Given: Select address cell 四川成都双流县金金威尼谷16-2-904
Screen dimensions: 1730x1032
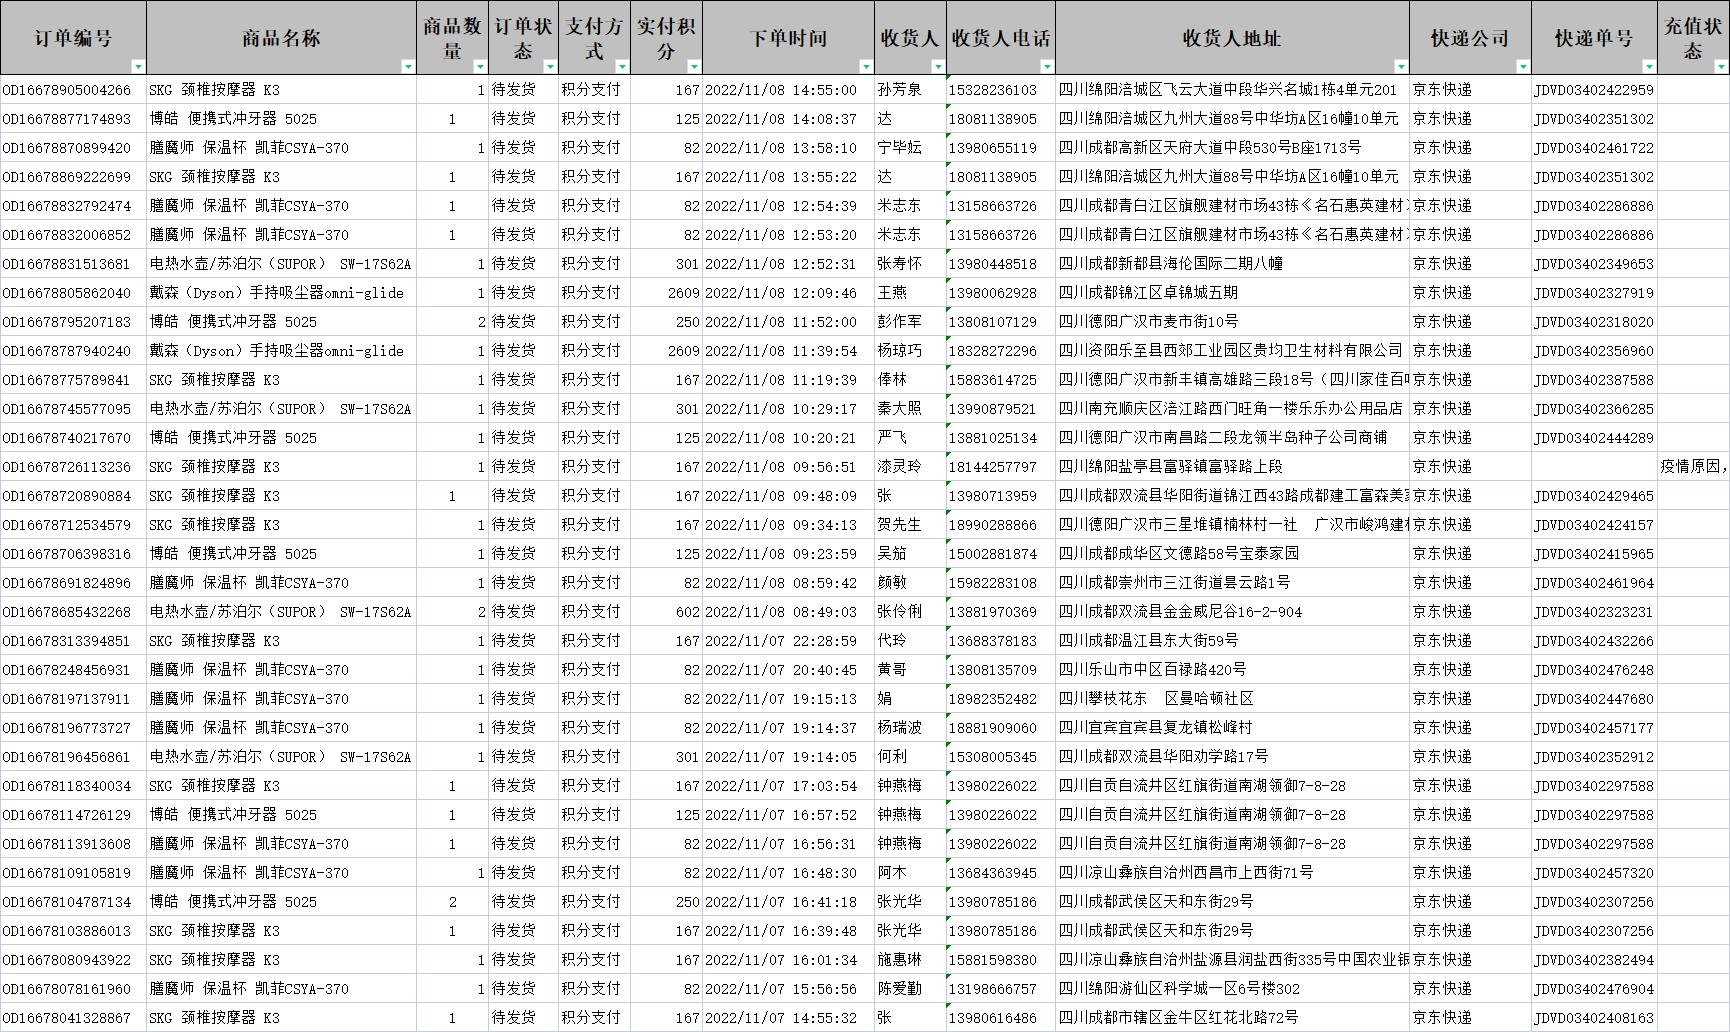Looking at the screenshot, I should coord(1232,612).
